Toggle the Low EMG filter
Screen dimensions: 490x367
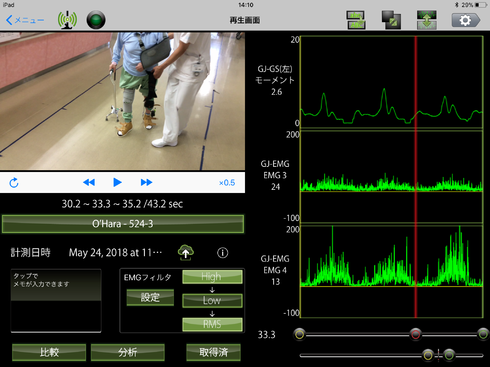[x=212, y=300]
